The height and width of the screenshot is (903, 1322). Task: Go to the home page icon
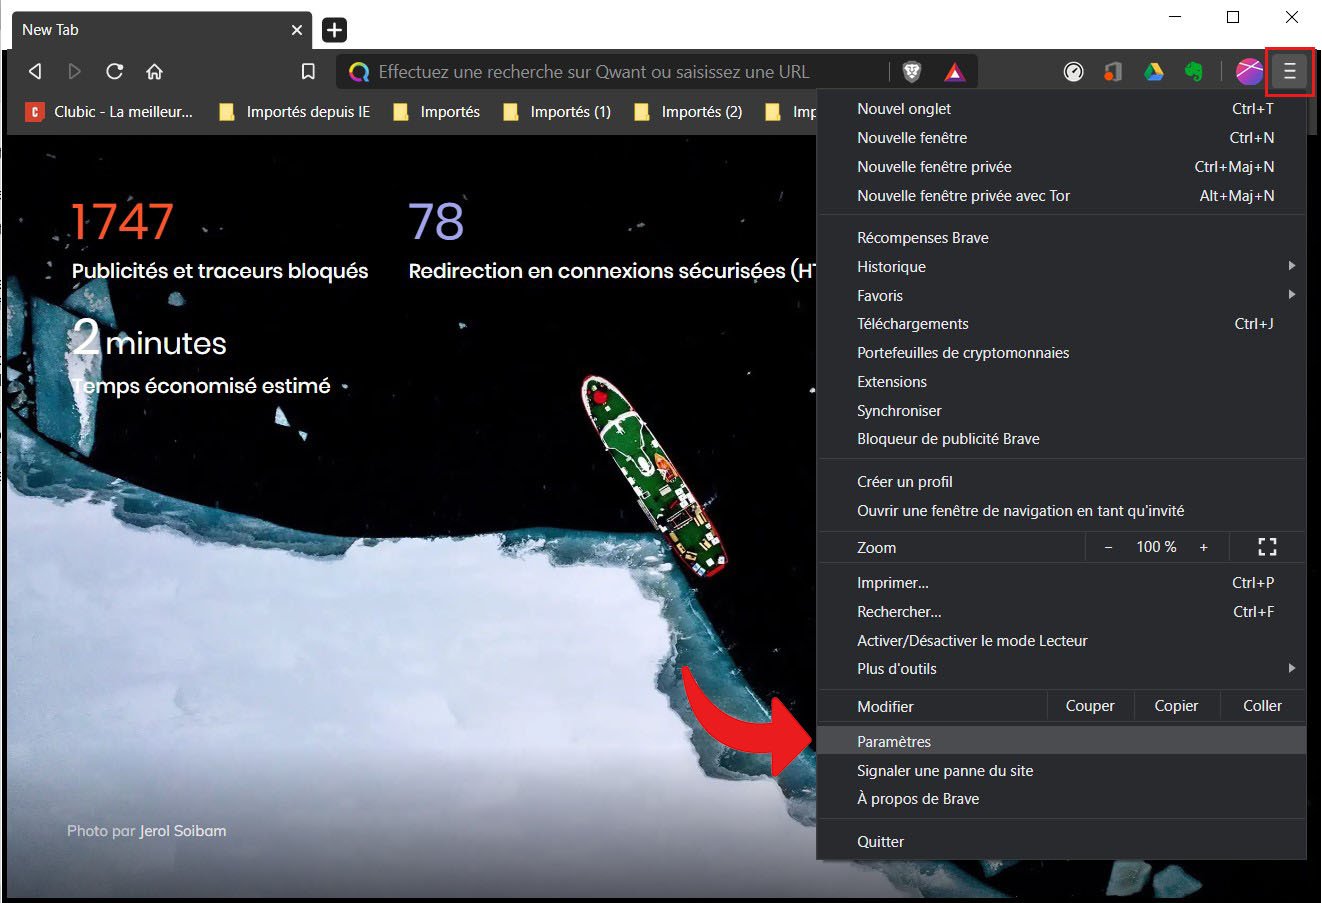click(154, 72)
